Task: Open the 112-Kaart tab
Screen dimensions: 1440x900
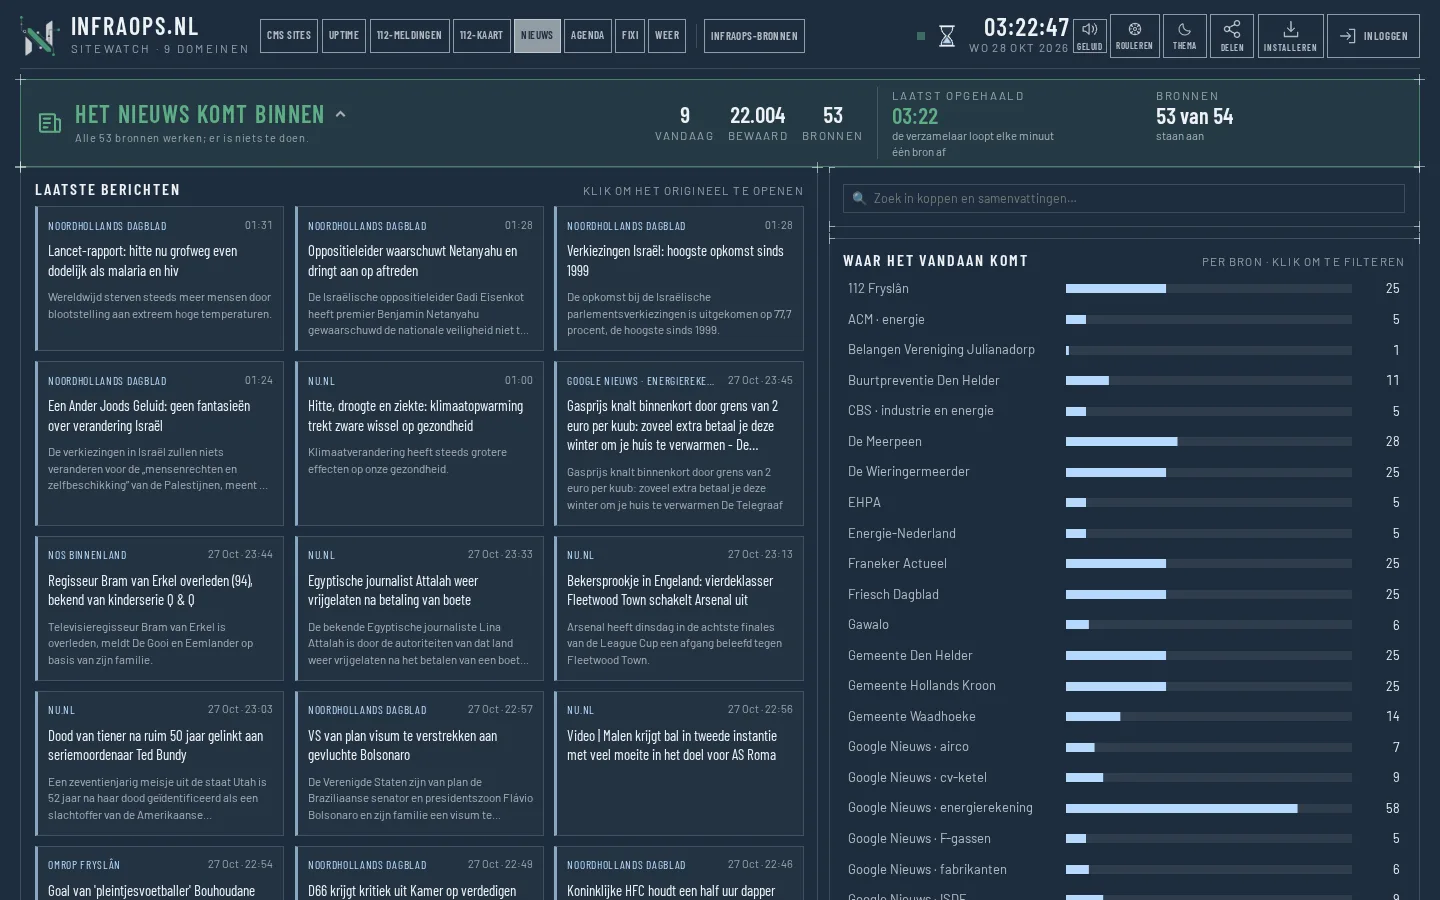Action: [x=481, y=36]
